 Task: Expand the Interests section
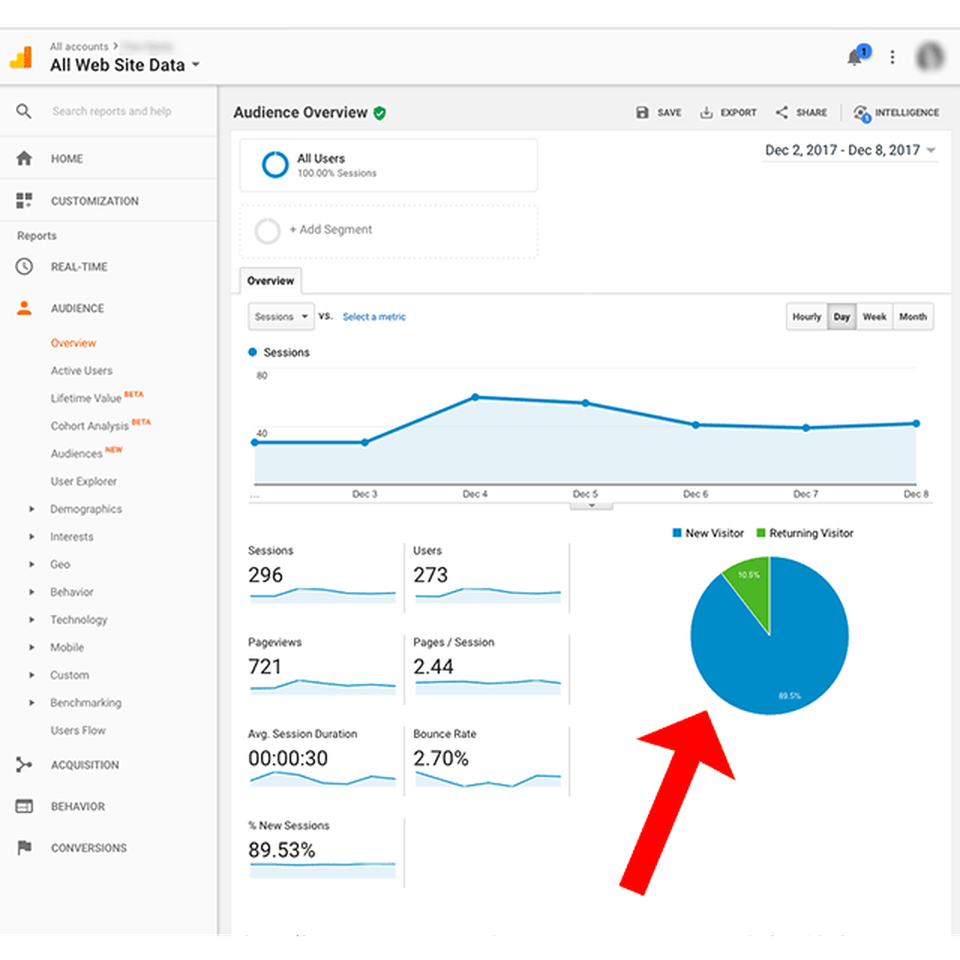click(31, 536)
